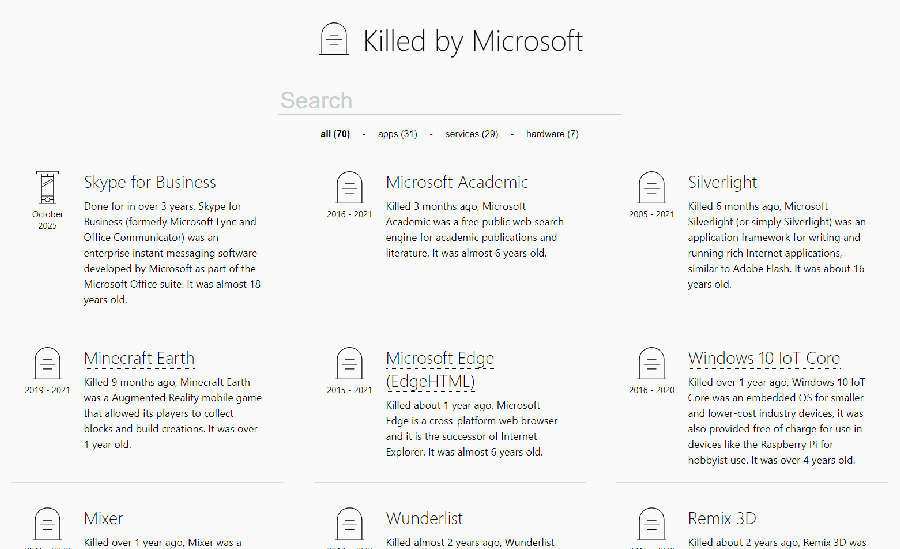The image size is (900, 549).
Task: Click the Killed by Microsoft title
Action: (x=472, y=41)
